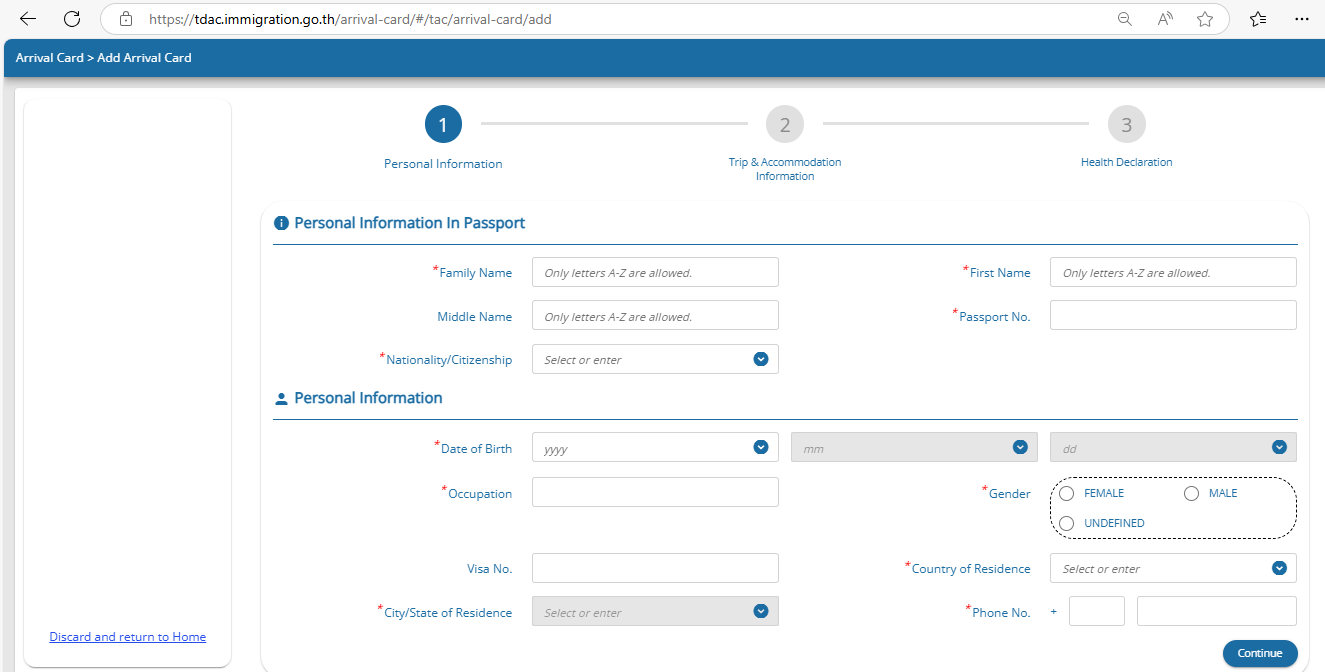
Task: Open the Favorites list icon
Action: pyautogui.click(x=1258, y=19)
